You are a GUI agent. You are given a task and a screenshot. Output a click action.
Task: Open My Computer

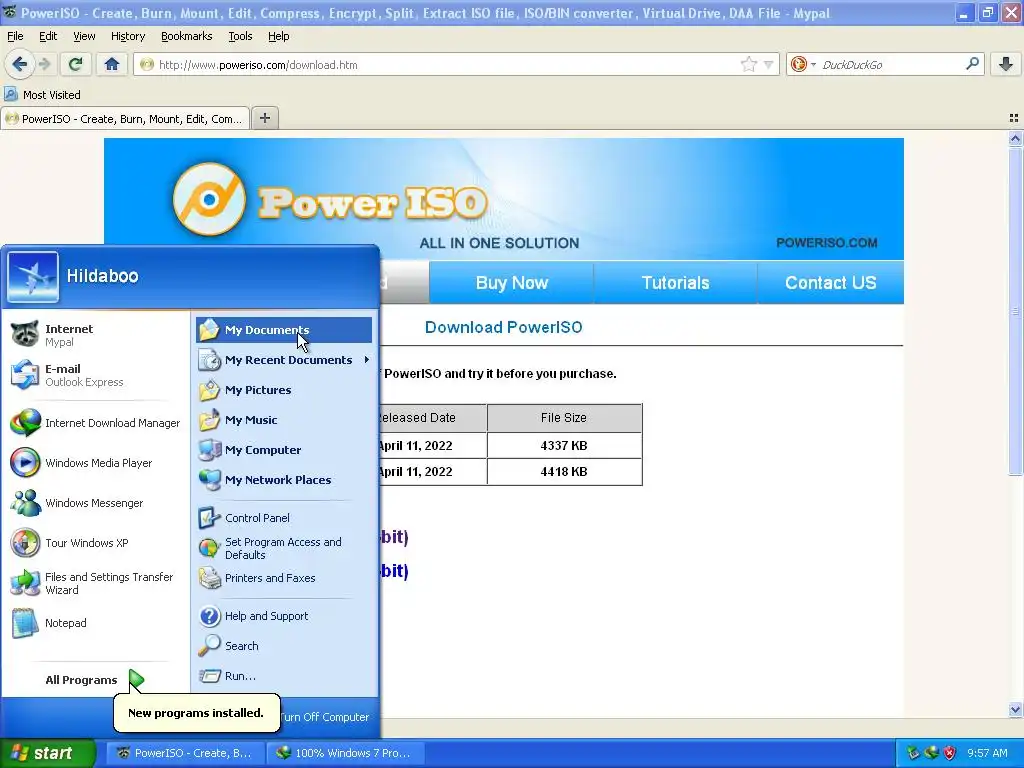pos(284,450)
